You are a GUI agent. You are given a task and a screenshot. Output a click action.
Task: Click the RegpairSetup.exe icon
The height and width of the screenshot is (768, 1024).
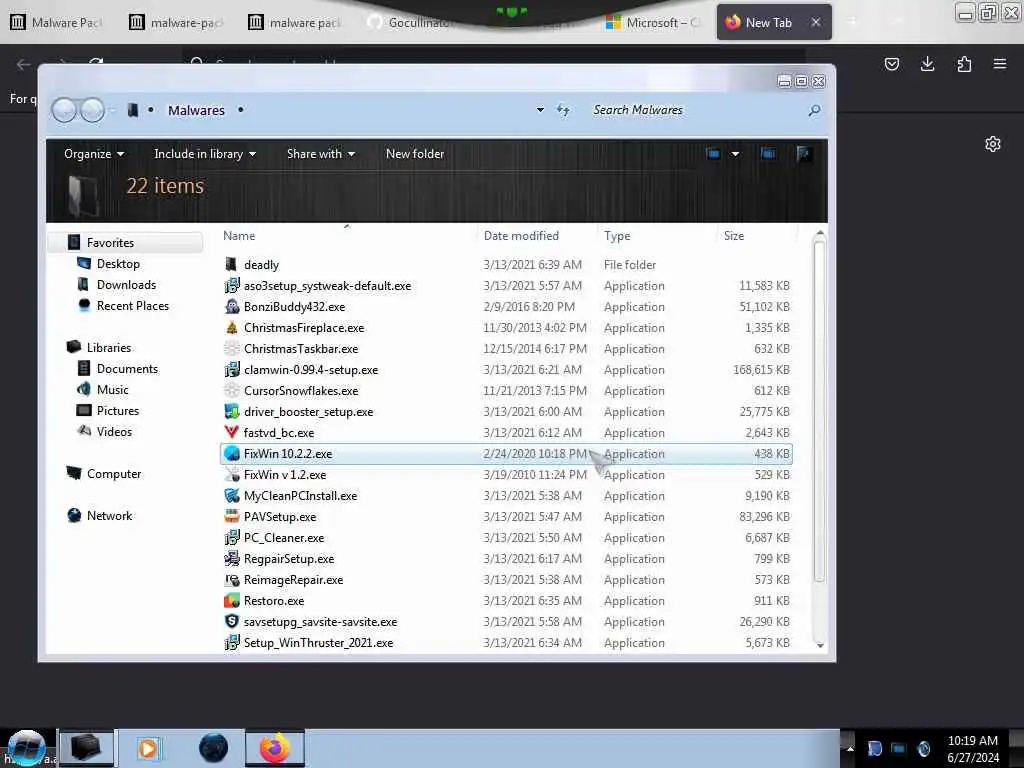click(x=232, y=558)
